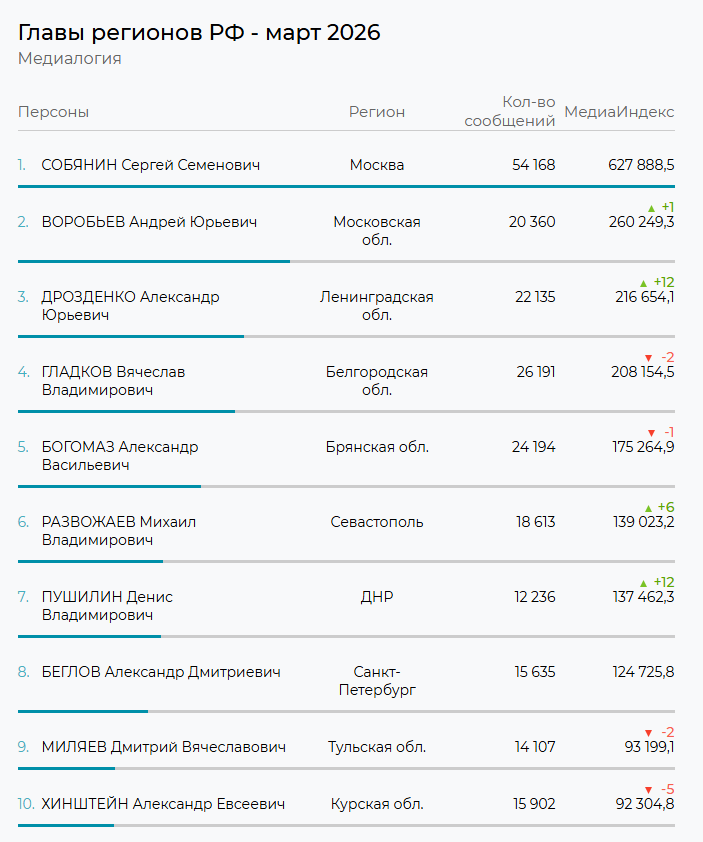
Task: Click the progress bar under Собянин row
Action: pyautogui.click(x=346, y=186)
